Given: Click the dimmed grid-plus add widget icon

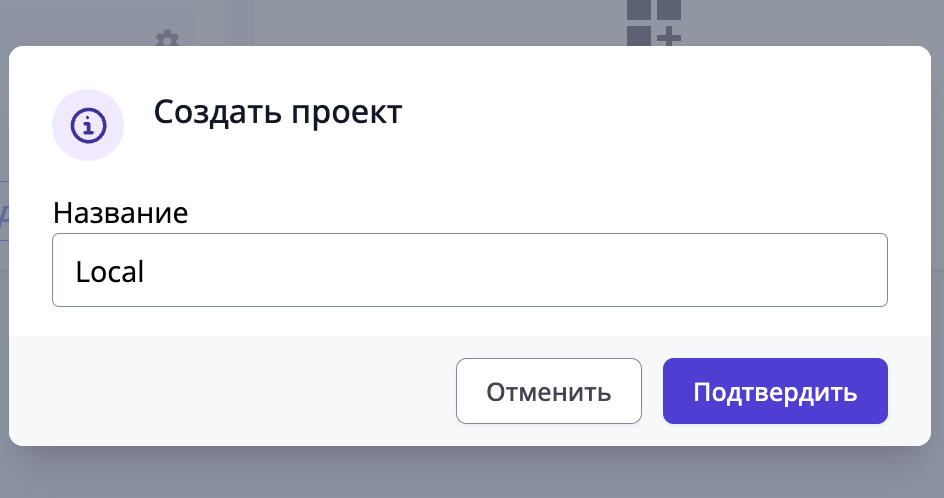Looking at the screenshot, I should point(654,23).
